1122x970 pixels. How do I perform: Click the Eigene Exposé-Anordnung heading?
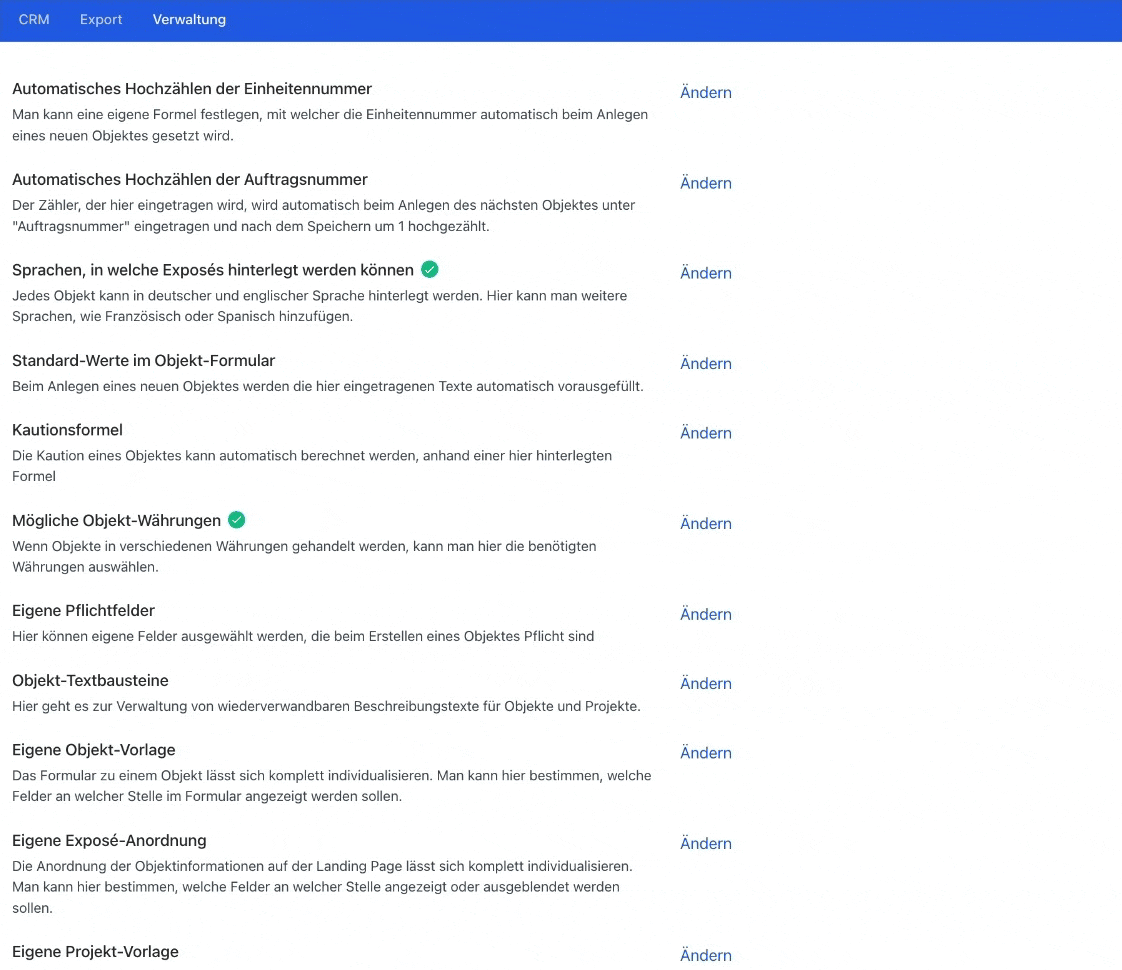[109, 840]
